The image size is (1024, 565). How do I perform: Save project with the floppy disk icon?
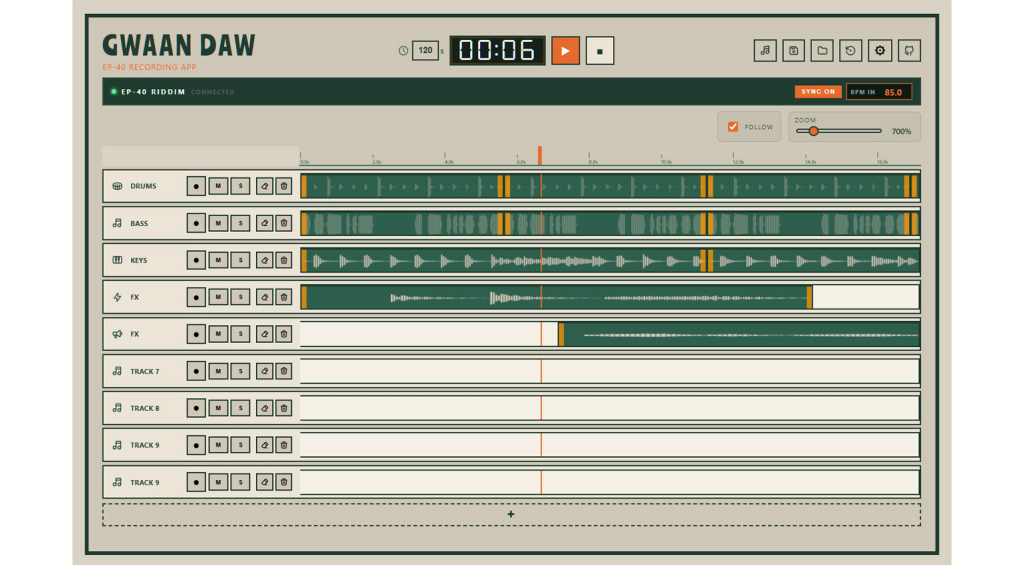pyautogui.click(x=793, y=51)
